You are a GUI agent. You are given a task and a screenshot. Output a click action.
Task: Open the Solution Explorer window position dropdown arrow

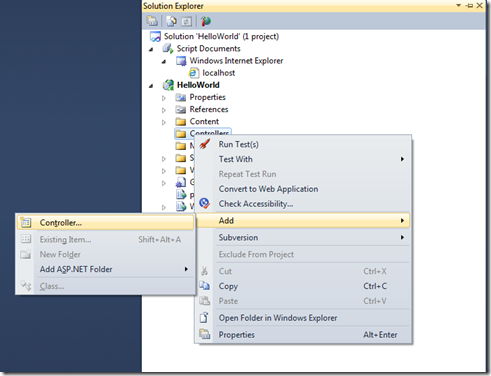point(459,5)
